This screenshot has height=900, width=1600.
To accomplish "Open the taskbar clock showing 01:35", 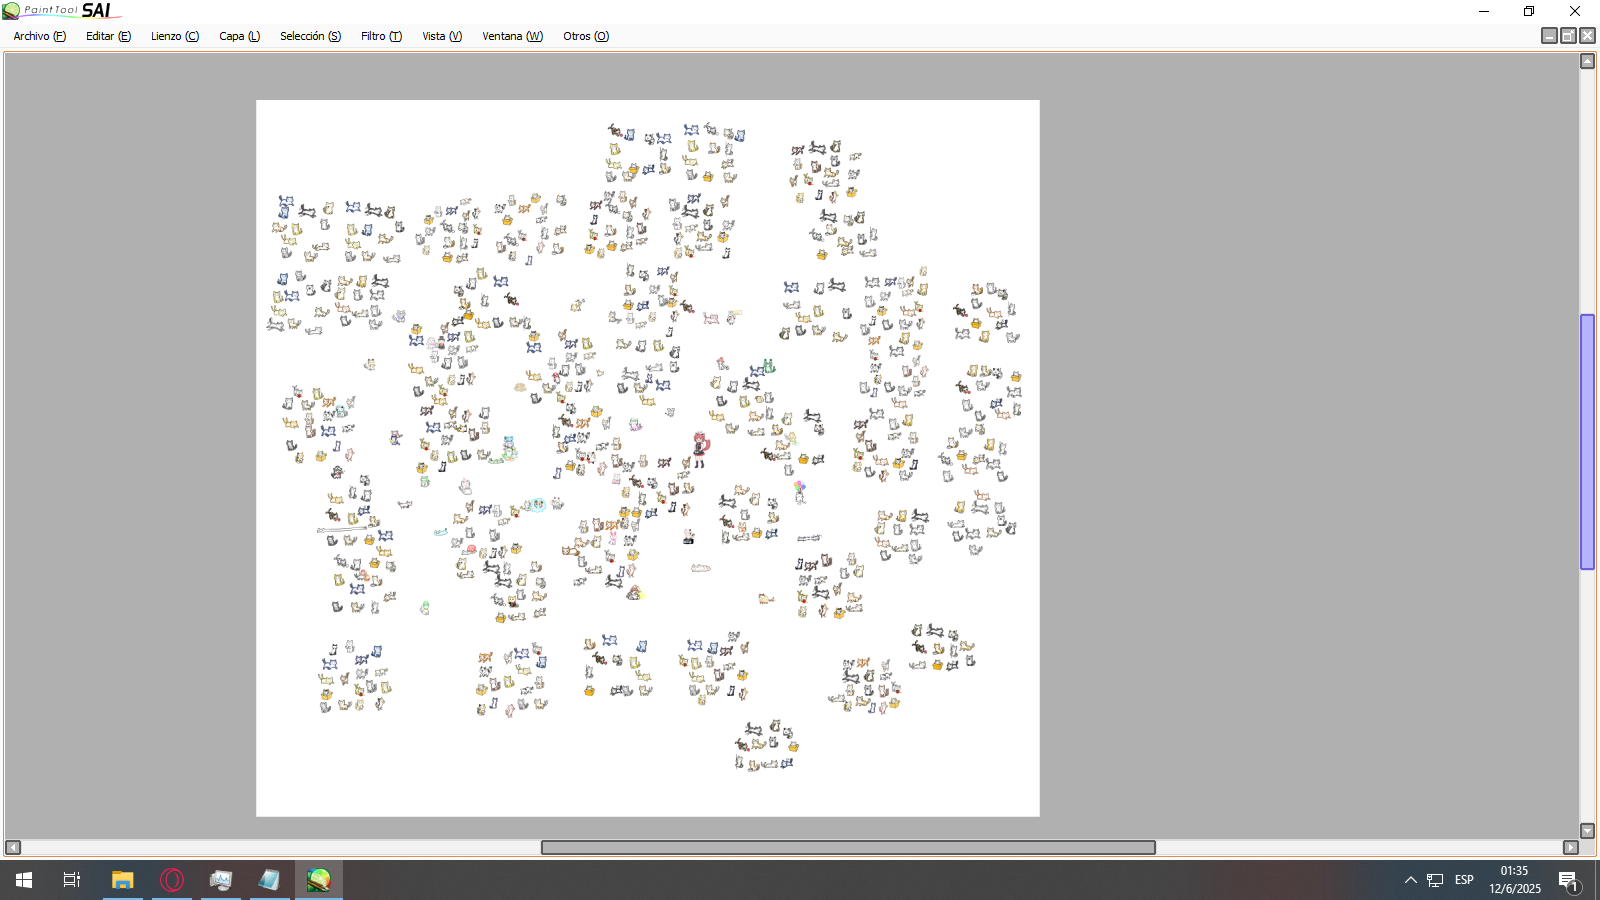I will (1514, 880).
